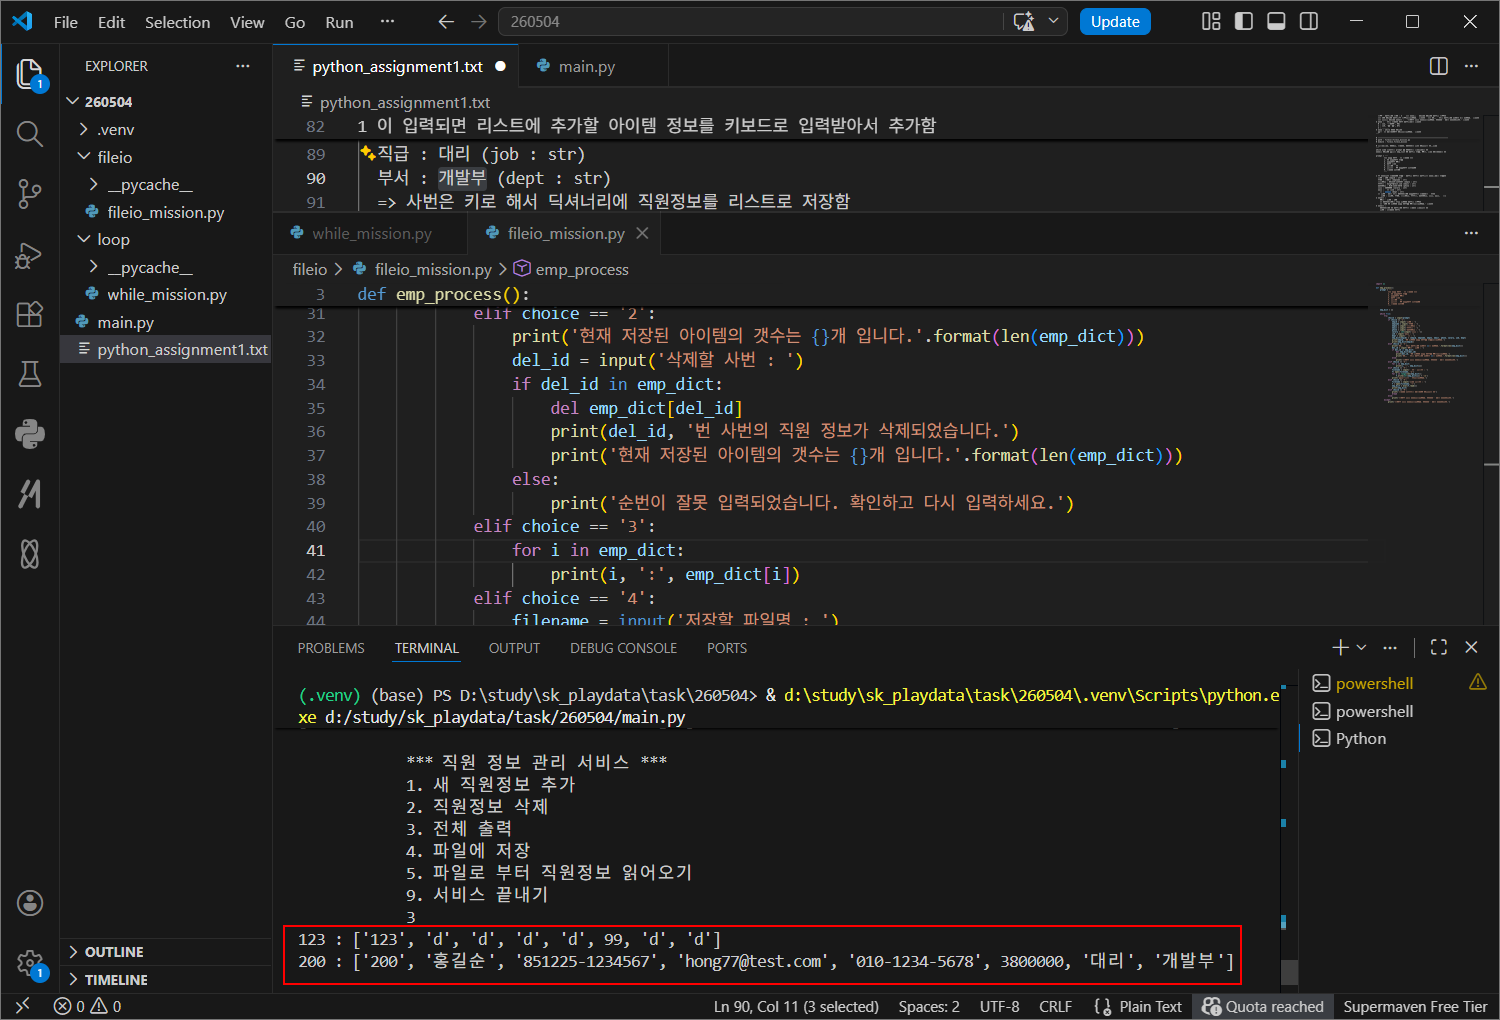Expand the OUTLINE section
Viewport: 1500px width, 1020px height.
(166, 952)
